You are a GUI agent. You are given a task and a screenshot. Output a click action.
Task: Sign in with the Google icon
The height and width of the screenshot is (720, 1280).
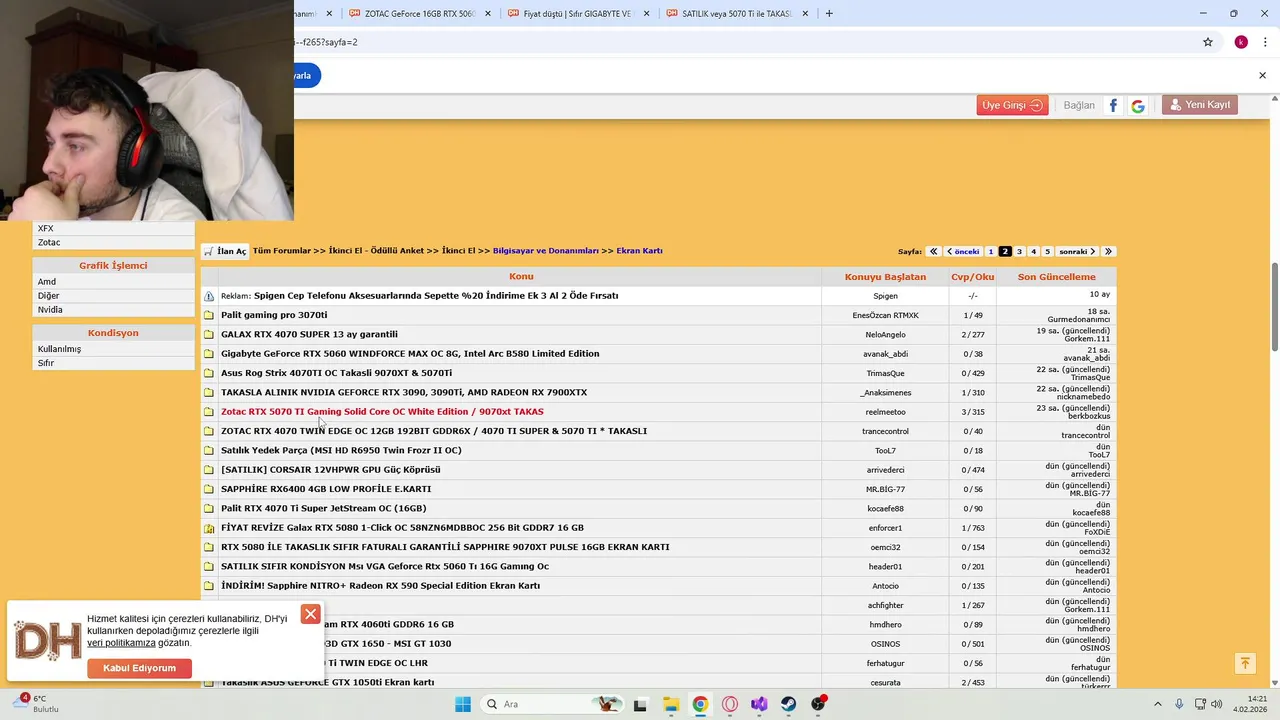[x=1138, y=105]
